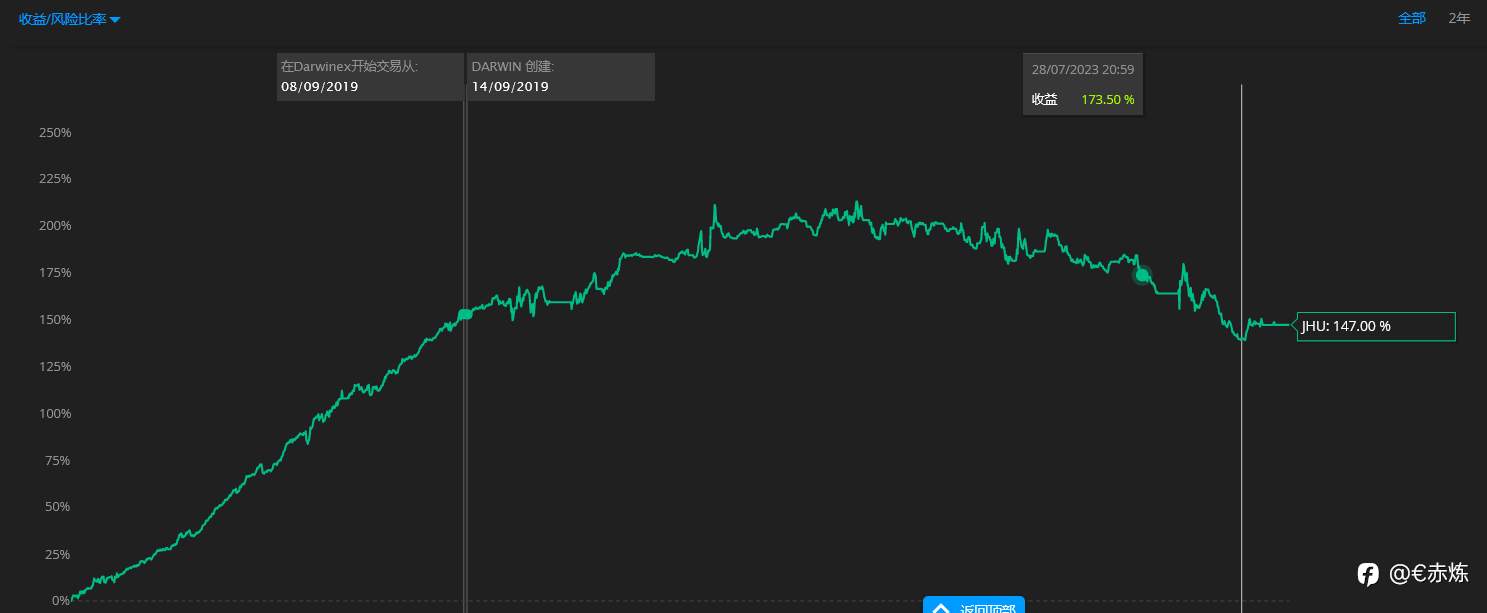Click the DARWIN 创建 annotation box

pyautogui.click(x=560, y=76)
